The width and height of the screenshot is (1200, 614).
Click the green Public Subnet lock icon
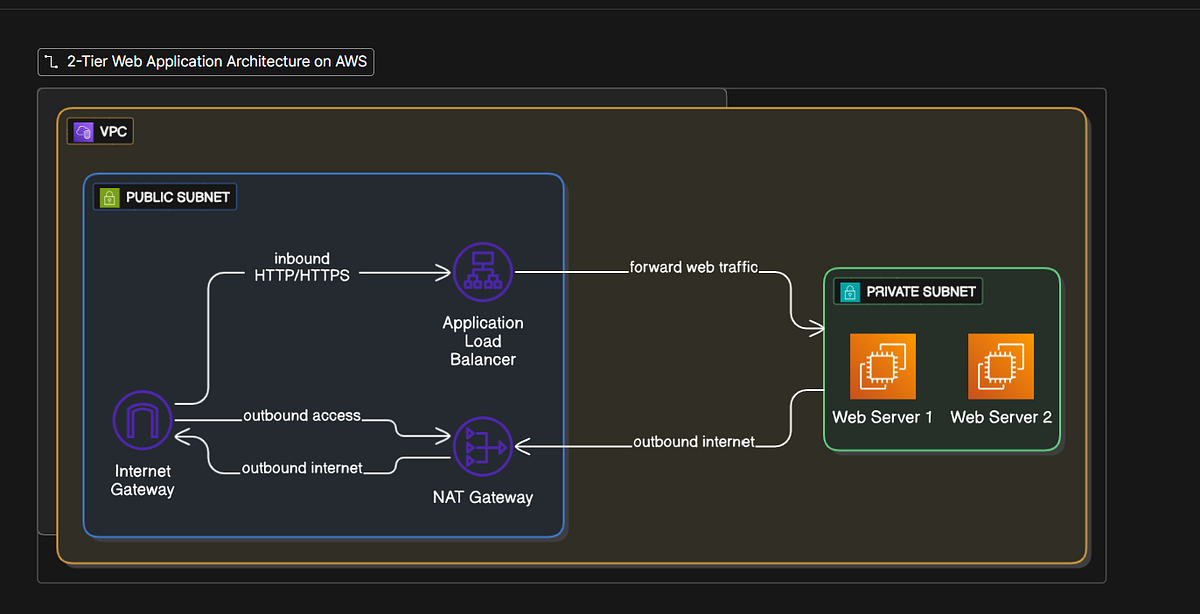click(109, 197)
